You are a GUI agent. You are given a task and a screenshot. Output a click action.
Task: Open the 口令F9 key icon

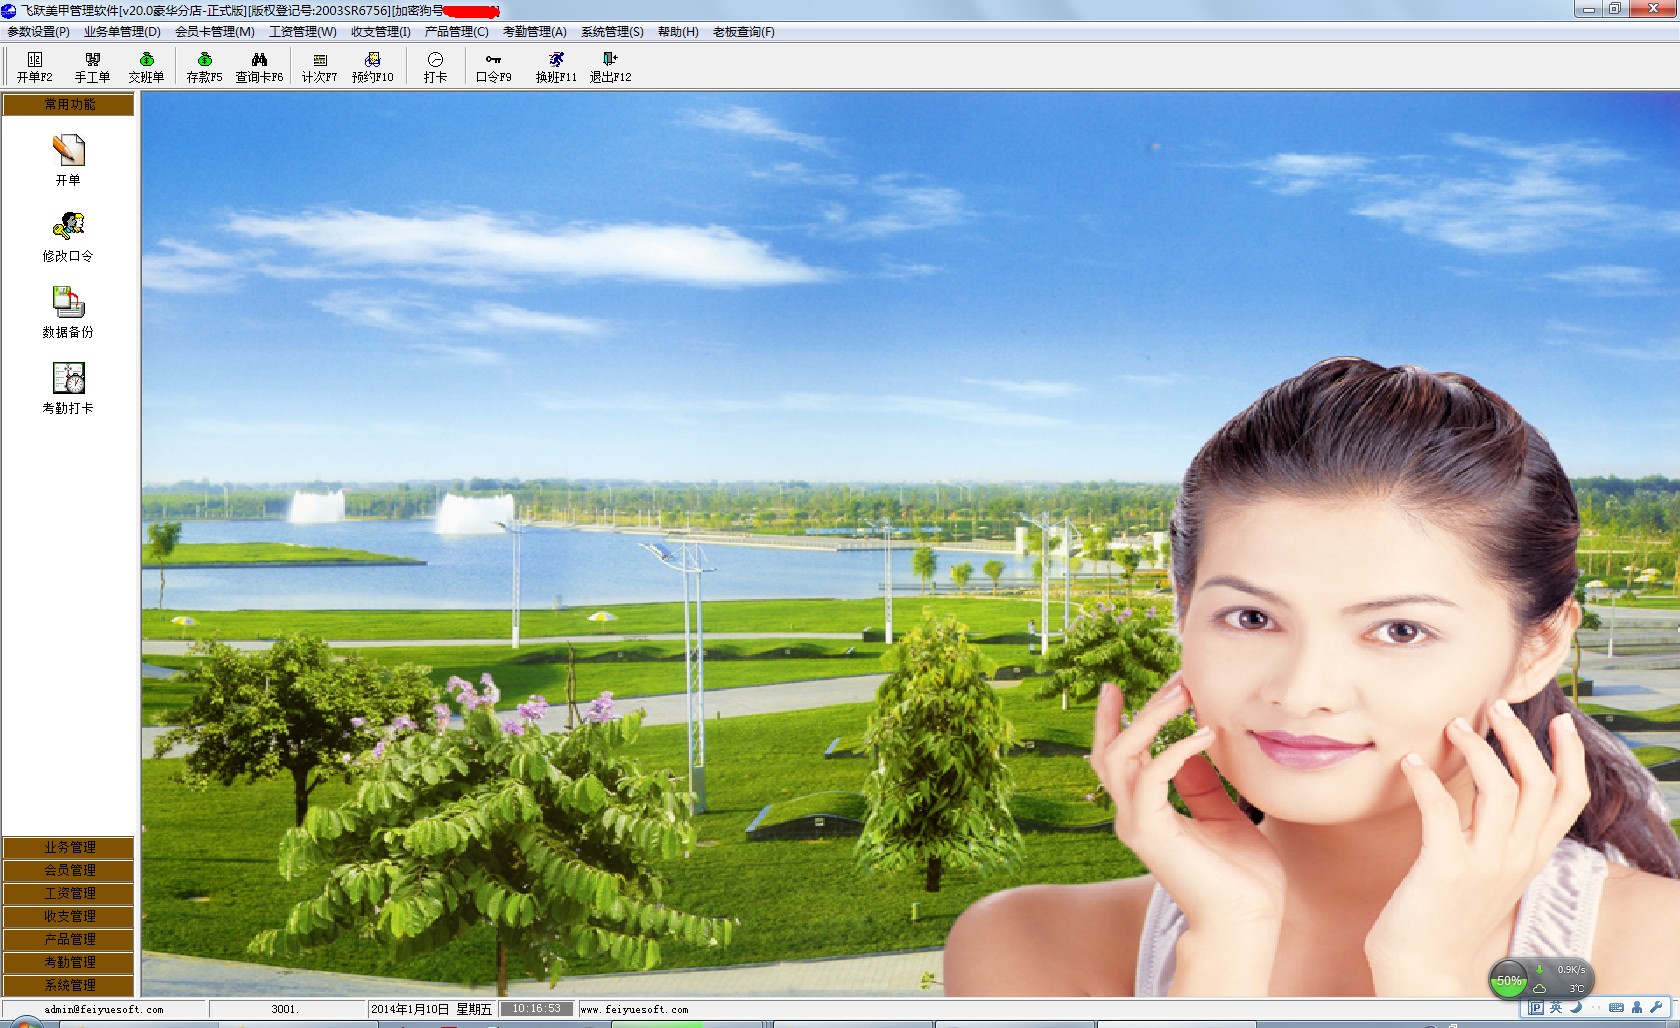[493, 67]
